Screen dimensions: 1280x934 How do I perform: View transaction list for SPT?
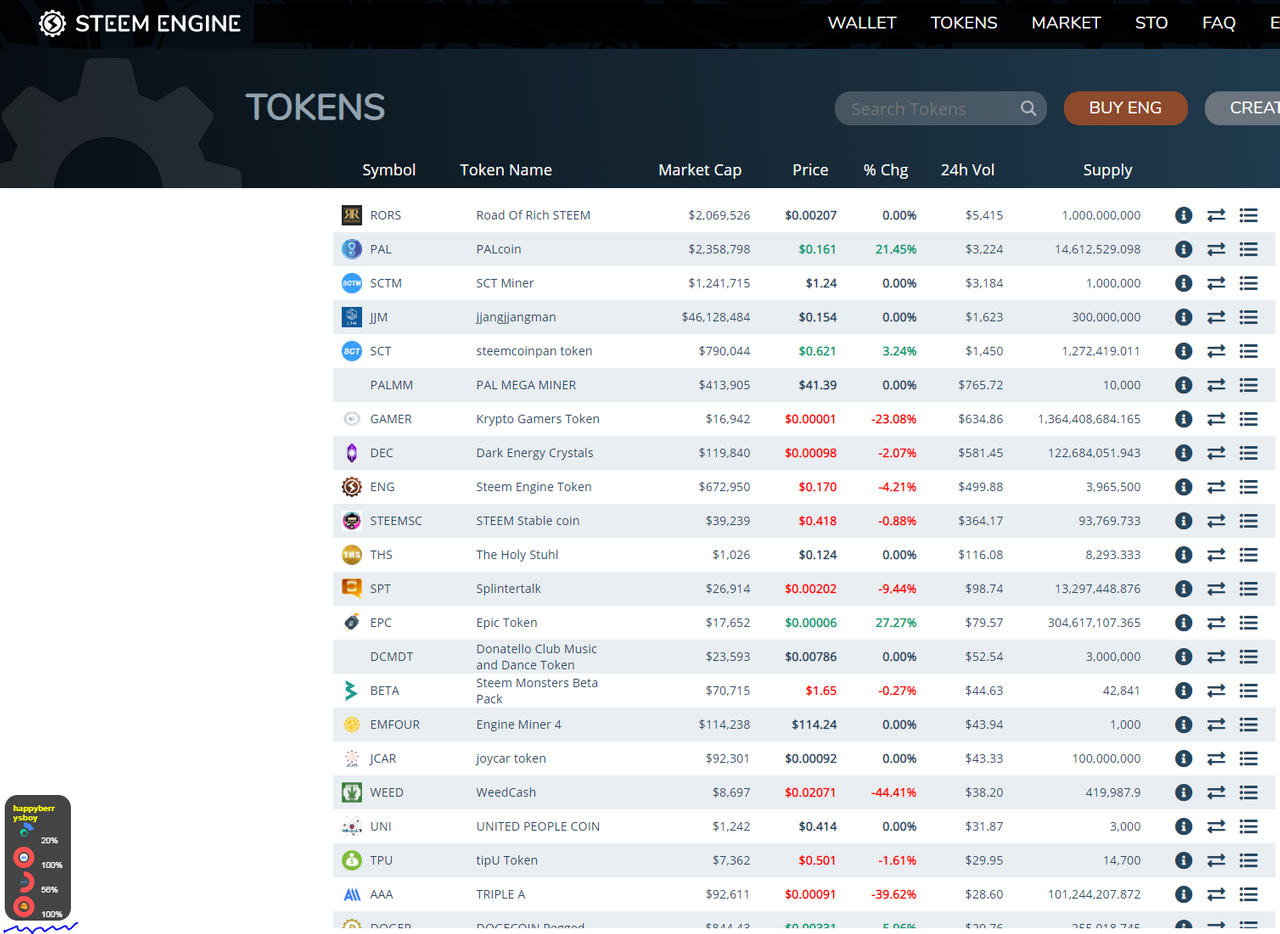pyautogui.click(x=1248, y=589)
